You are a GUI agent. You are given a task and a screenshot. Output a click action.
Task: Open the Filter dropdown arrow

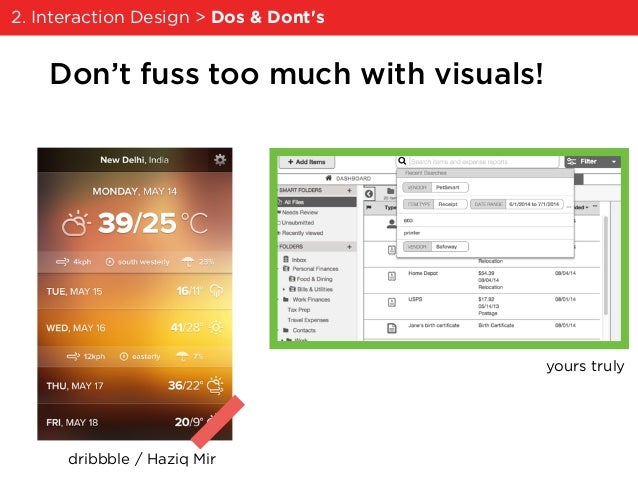(614, 162)
